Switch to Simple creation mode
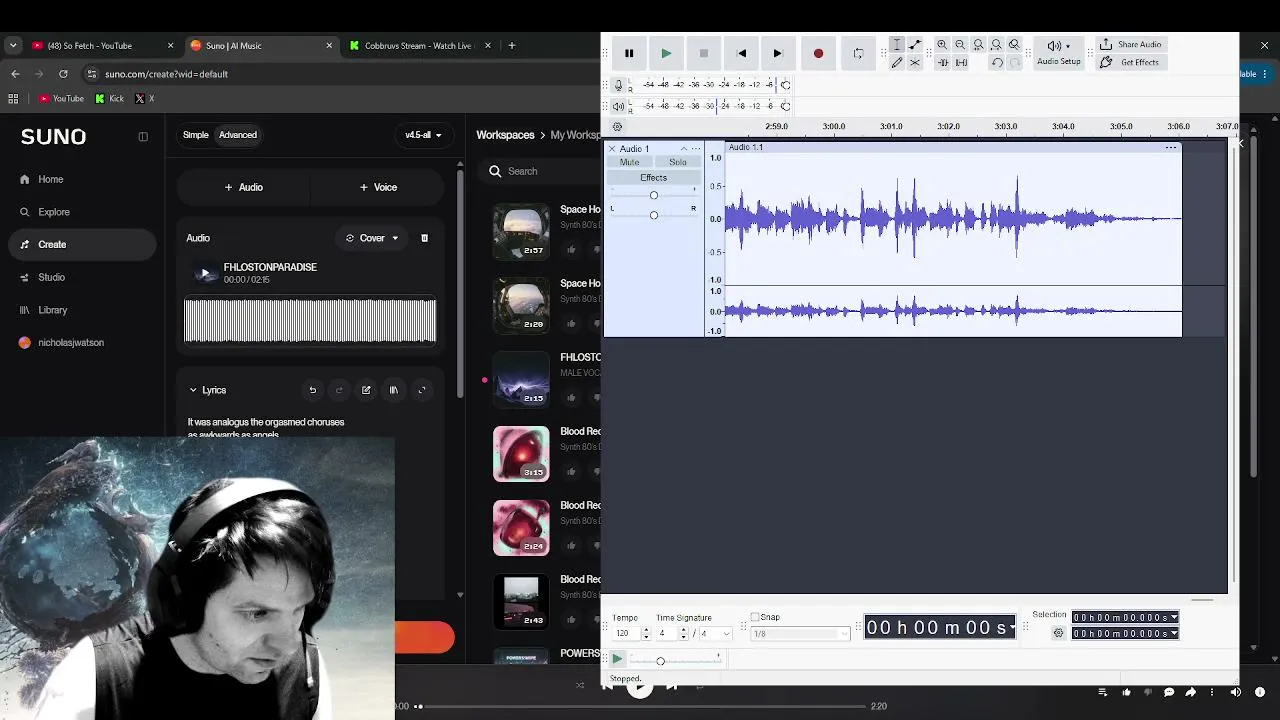This screenshot has height=720, width=1280. point(196,135)
